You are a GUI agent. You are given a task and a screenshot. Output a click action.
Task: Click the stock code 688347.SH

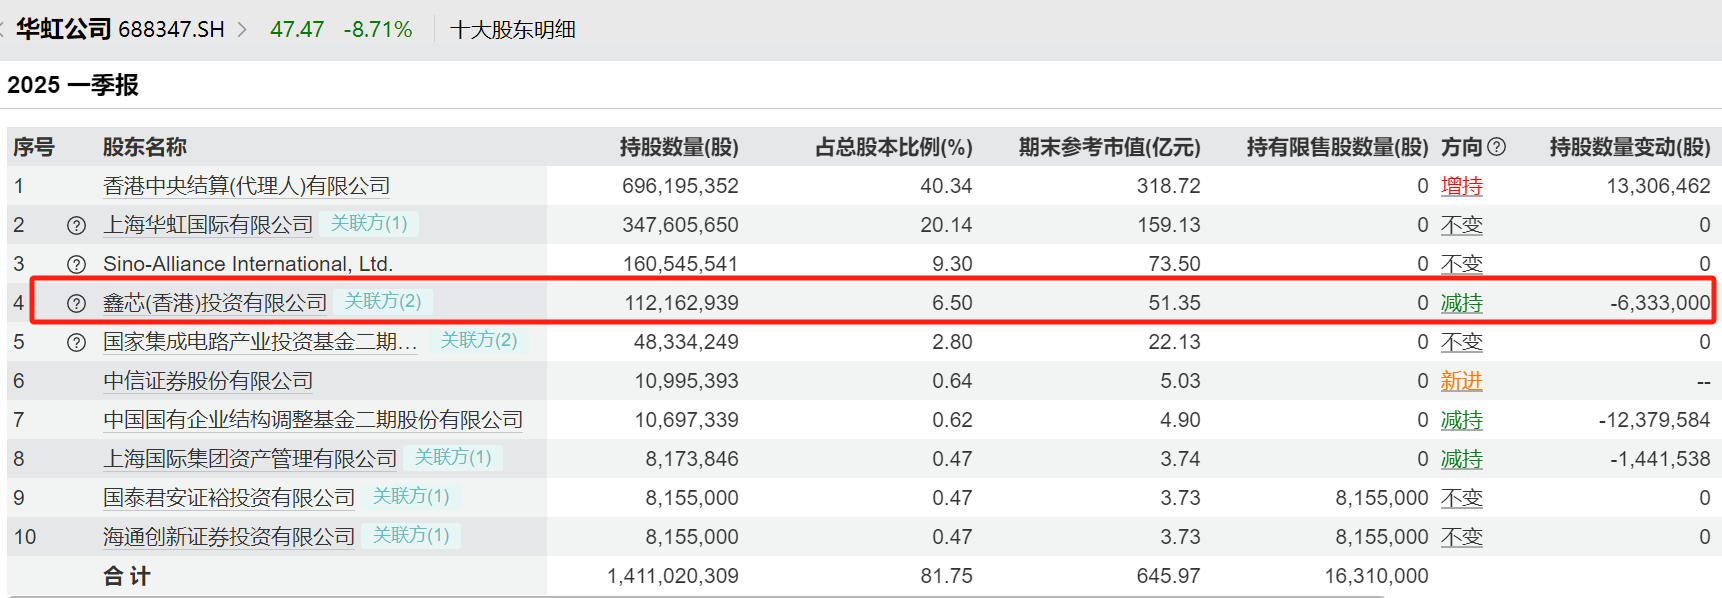(x=171, y=30)
